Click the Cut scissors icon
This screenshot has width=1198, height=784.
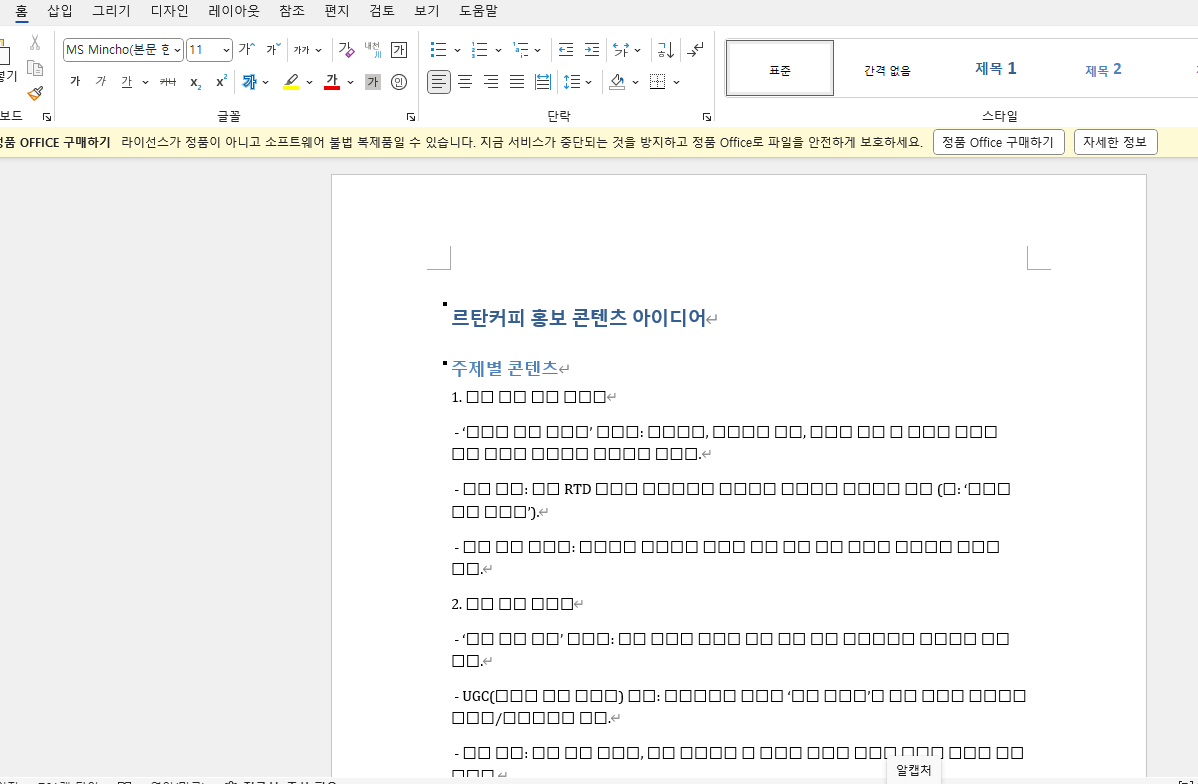click(34, 44)
